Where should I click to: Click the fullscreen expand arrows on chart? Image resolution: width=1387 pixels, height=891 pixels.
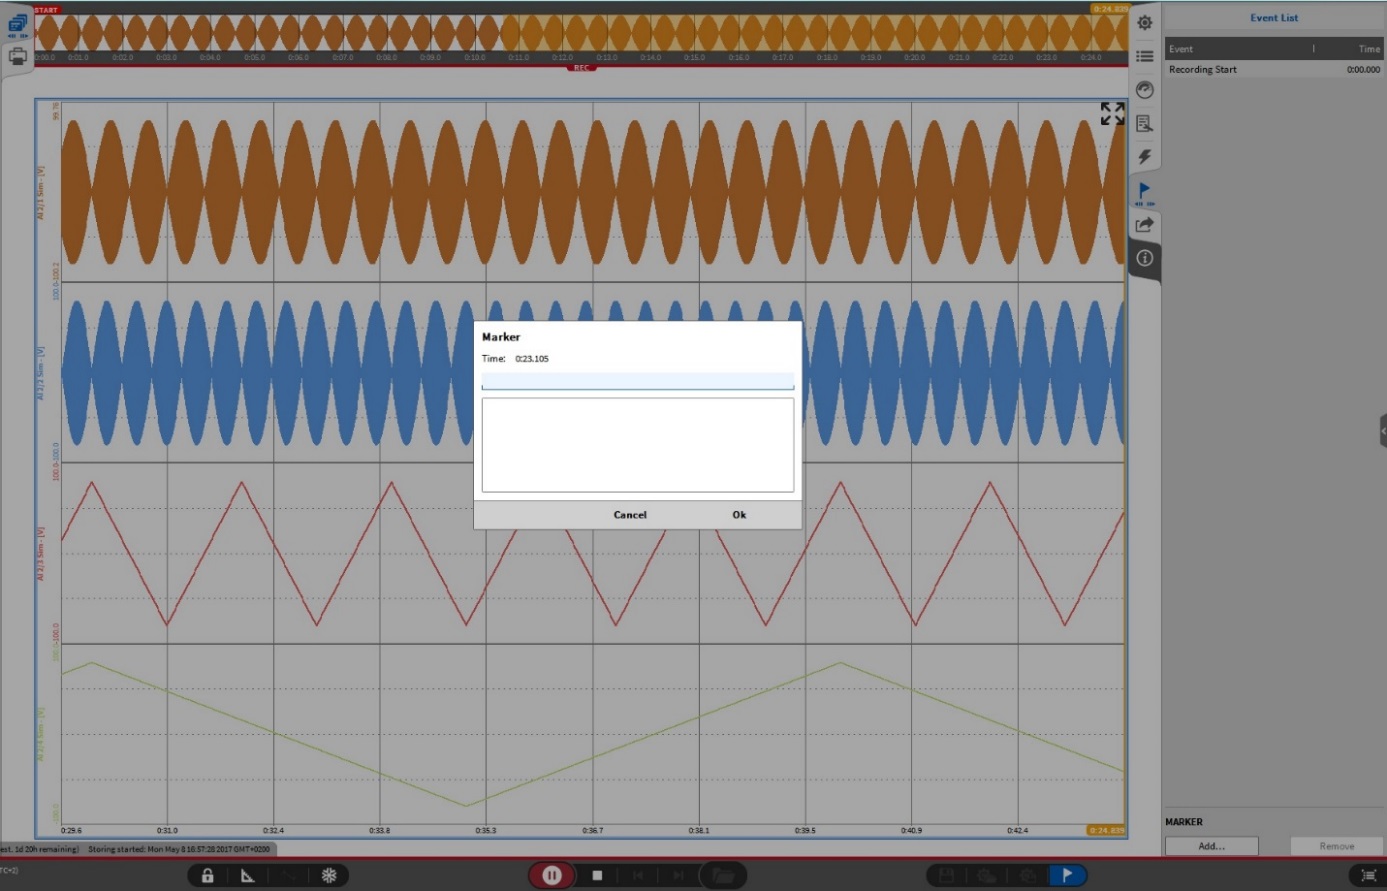(1112, 114)
